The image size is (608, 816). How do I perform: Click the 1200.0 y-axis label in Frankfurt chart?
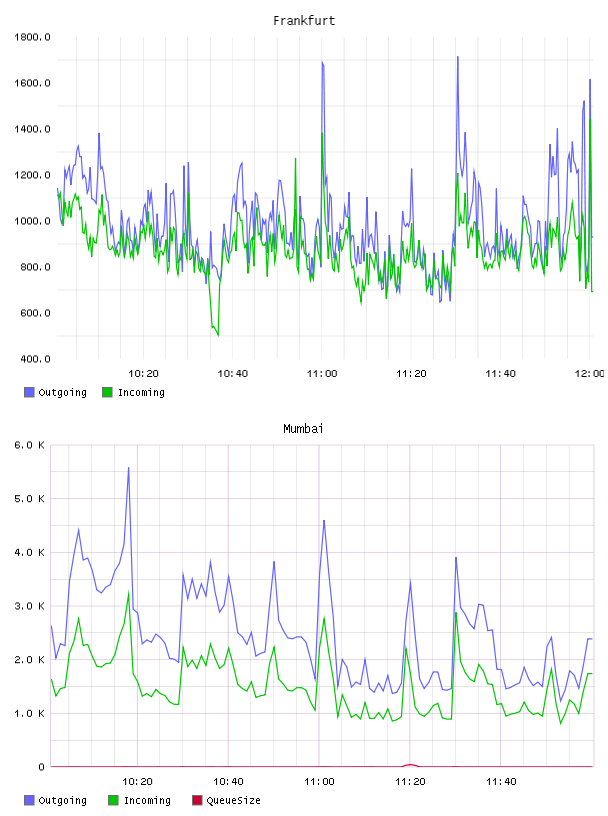coord(32,175)
